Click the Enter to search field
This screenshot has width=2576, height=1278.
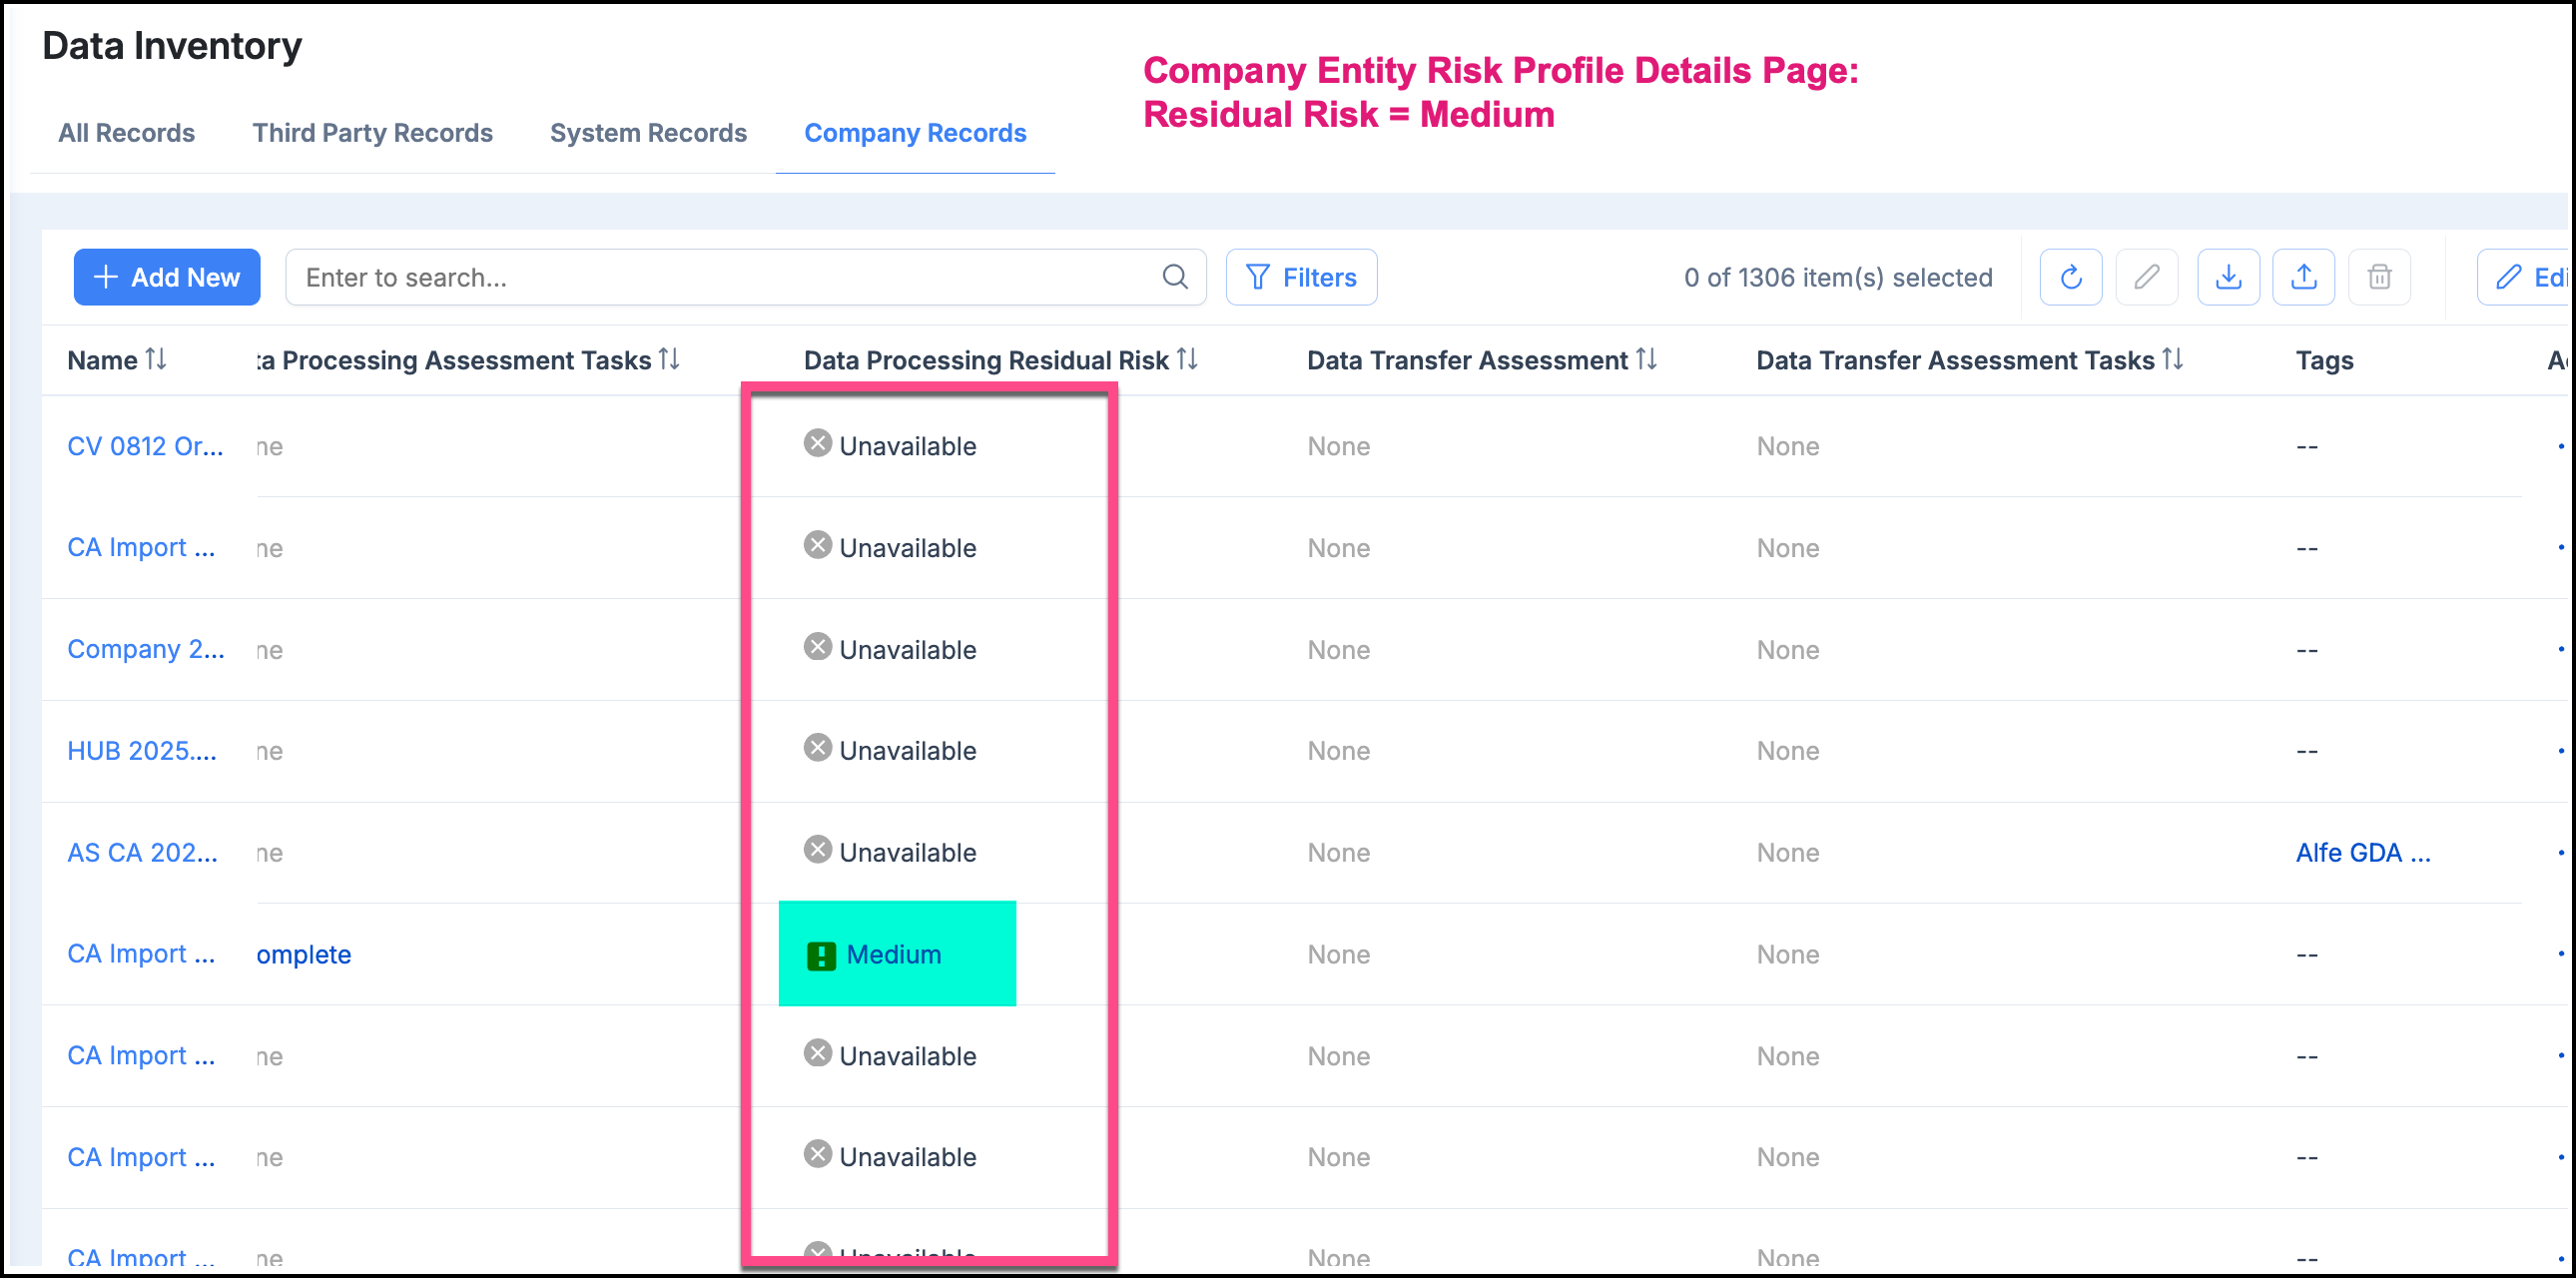[x=745, y=277]
